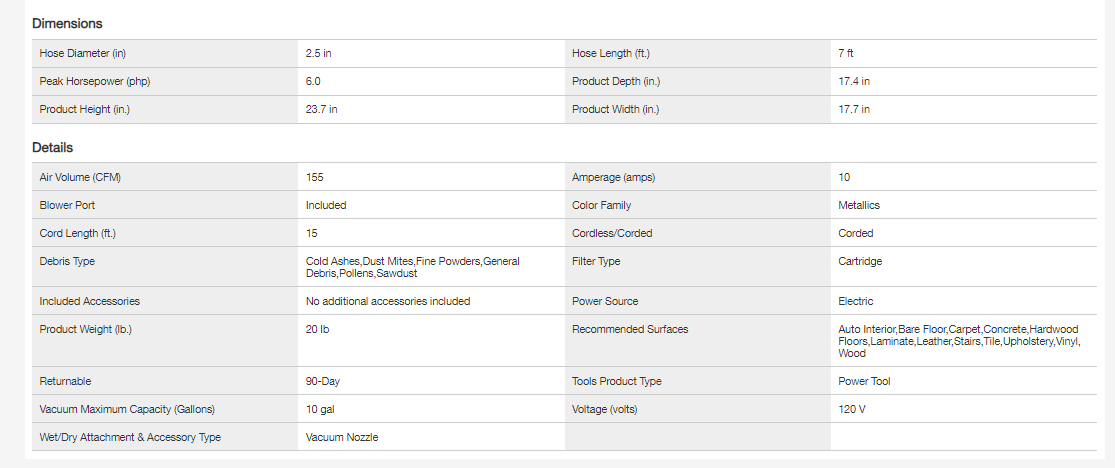Click the Cartridge filter type value

click(860, 261)
